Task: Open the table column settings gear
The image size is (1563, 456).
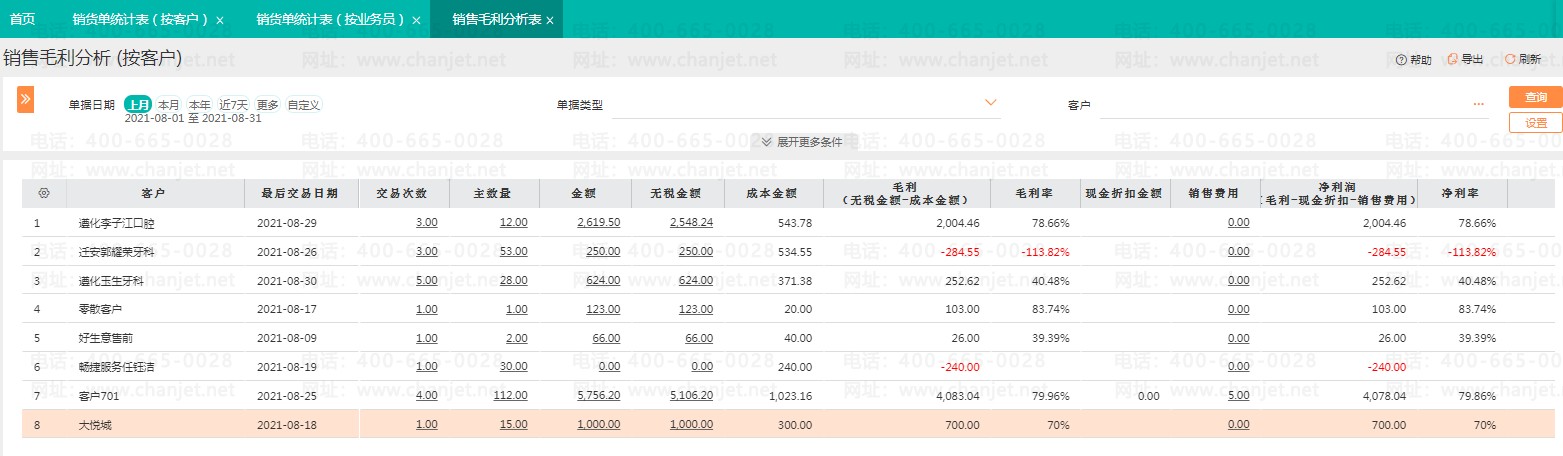Action: pos(44,192)
